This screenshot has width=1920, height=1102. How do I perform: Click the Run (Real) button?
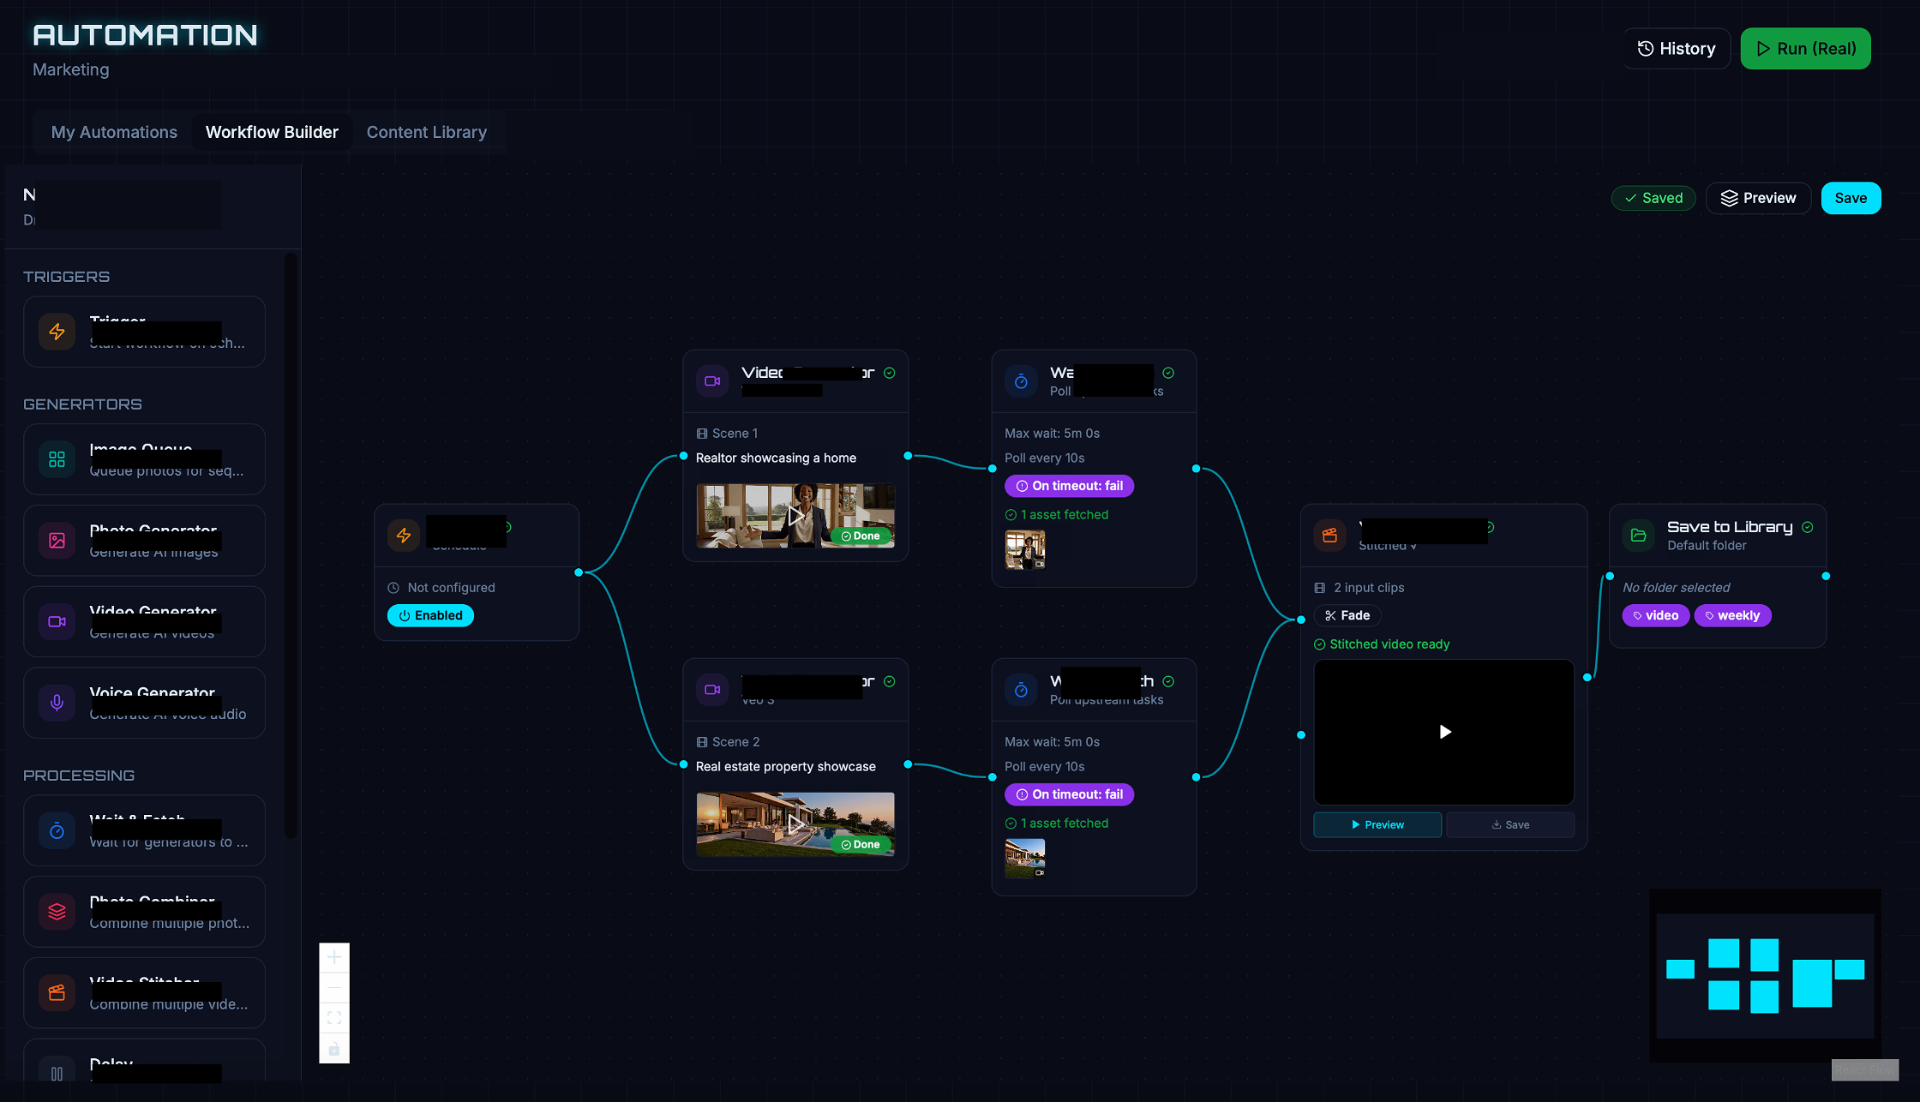(1805, 48)
